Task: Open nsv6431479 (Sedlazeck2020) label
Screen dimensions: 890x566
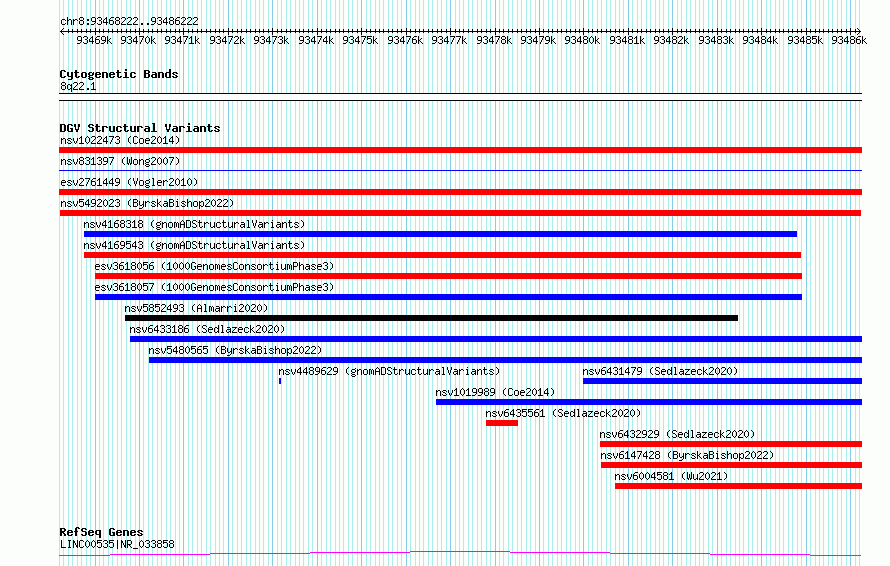Action: click(660, 371)
